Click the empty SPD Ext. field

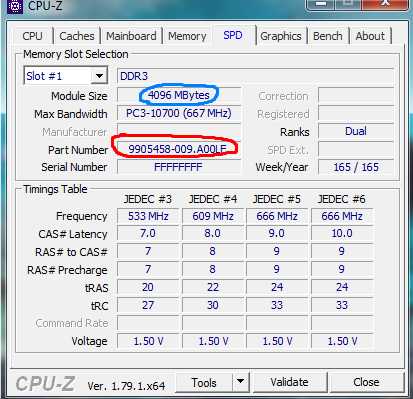(356, 149)
